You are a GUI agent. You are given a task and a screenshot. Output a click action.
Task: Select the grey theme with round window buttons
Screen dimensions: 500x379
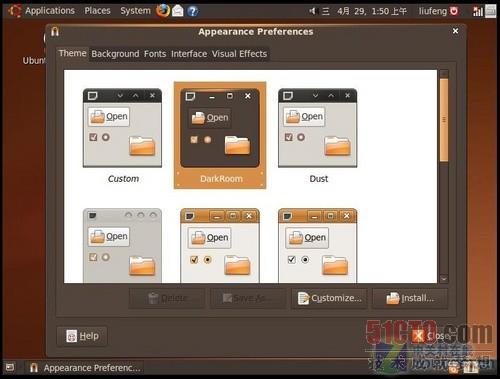(x=122, y=246)
